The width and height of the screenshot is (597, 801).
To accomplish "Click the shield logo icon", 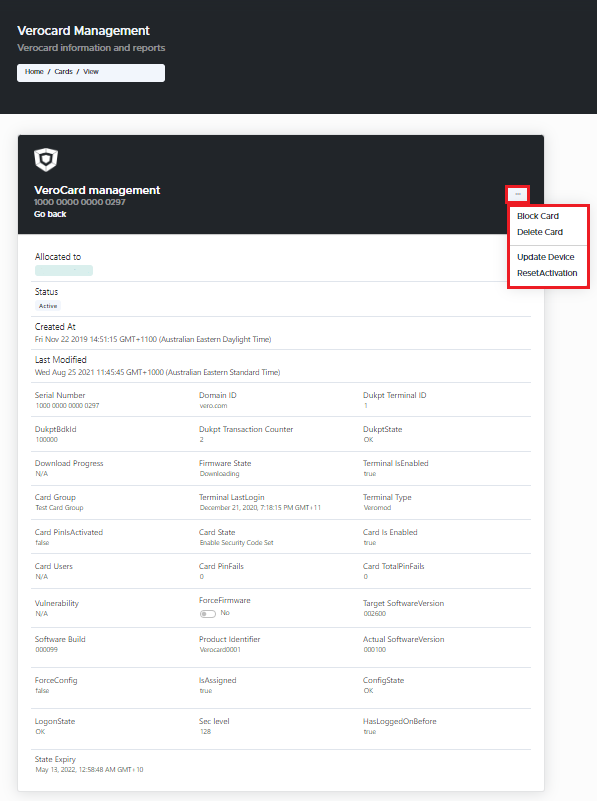I will point(44,159).
